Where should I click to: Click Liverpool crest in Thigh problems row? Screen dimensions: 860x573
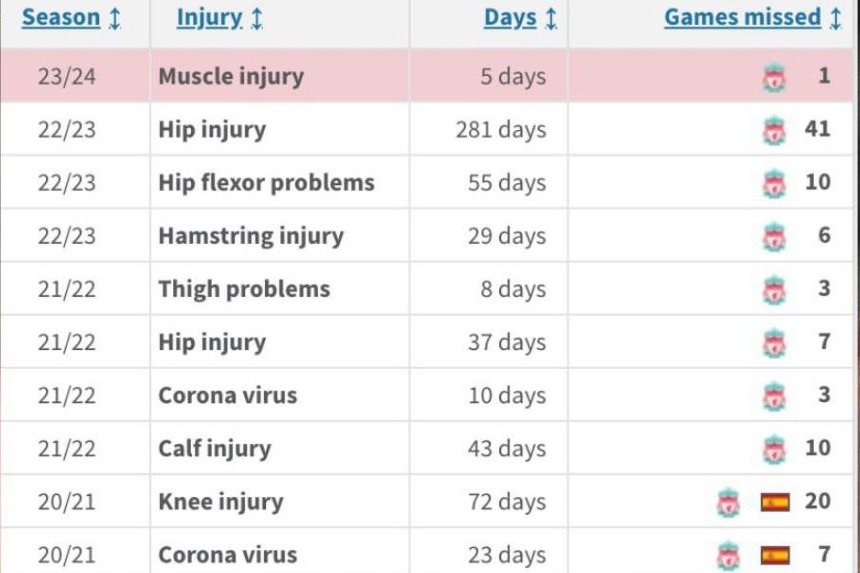[774, 290]
